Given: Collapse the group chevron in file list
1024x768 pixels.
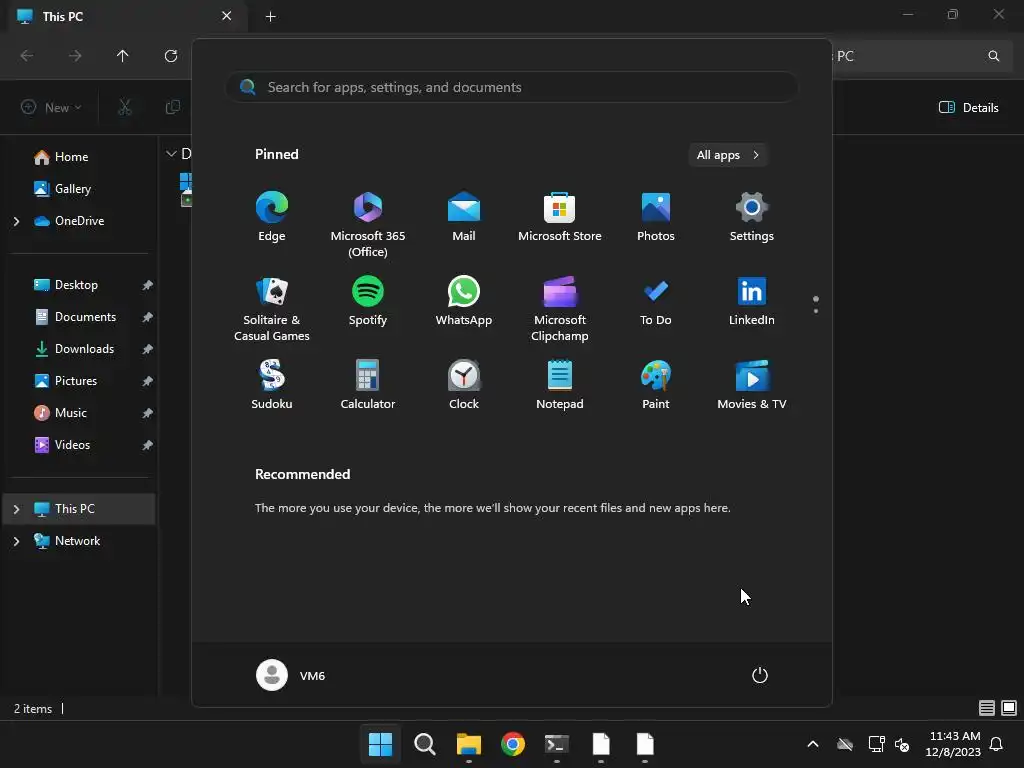Looking at the screenshot, I should [171, 154].
